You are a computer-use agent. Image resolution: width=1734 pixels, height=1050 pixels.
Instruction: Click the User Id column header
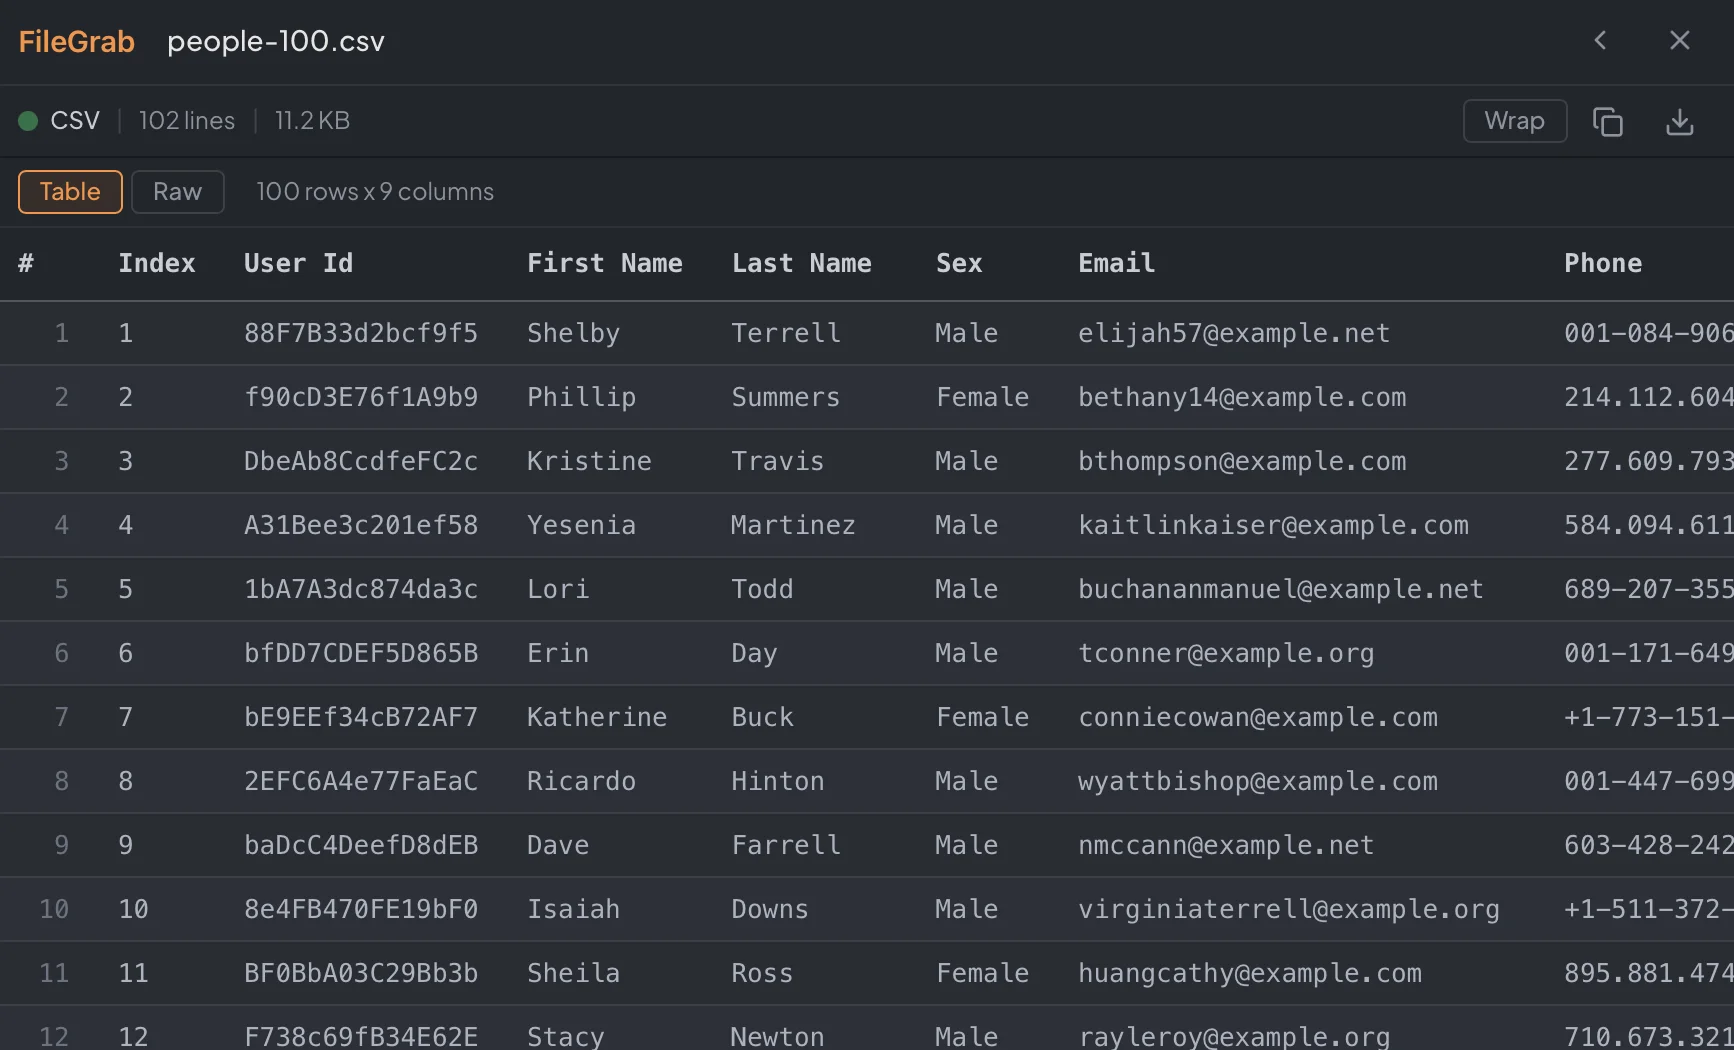[x=298, y=263]
